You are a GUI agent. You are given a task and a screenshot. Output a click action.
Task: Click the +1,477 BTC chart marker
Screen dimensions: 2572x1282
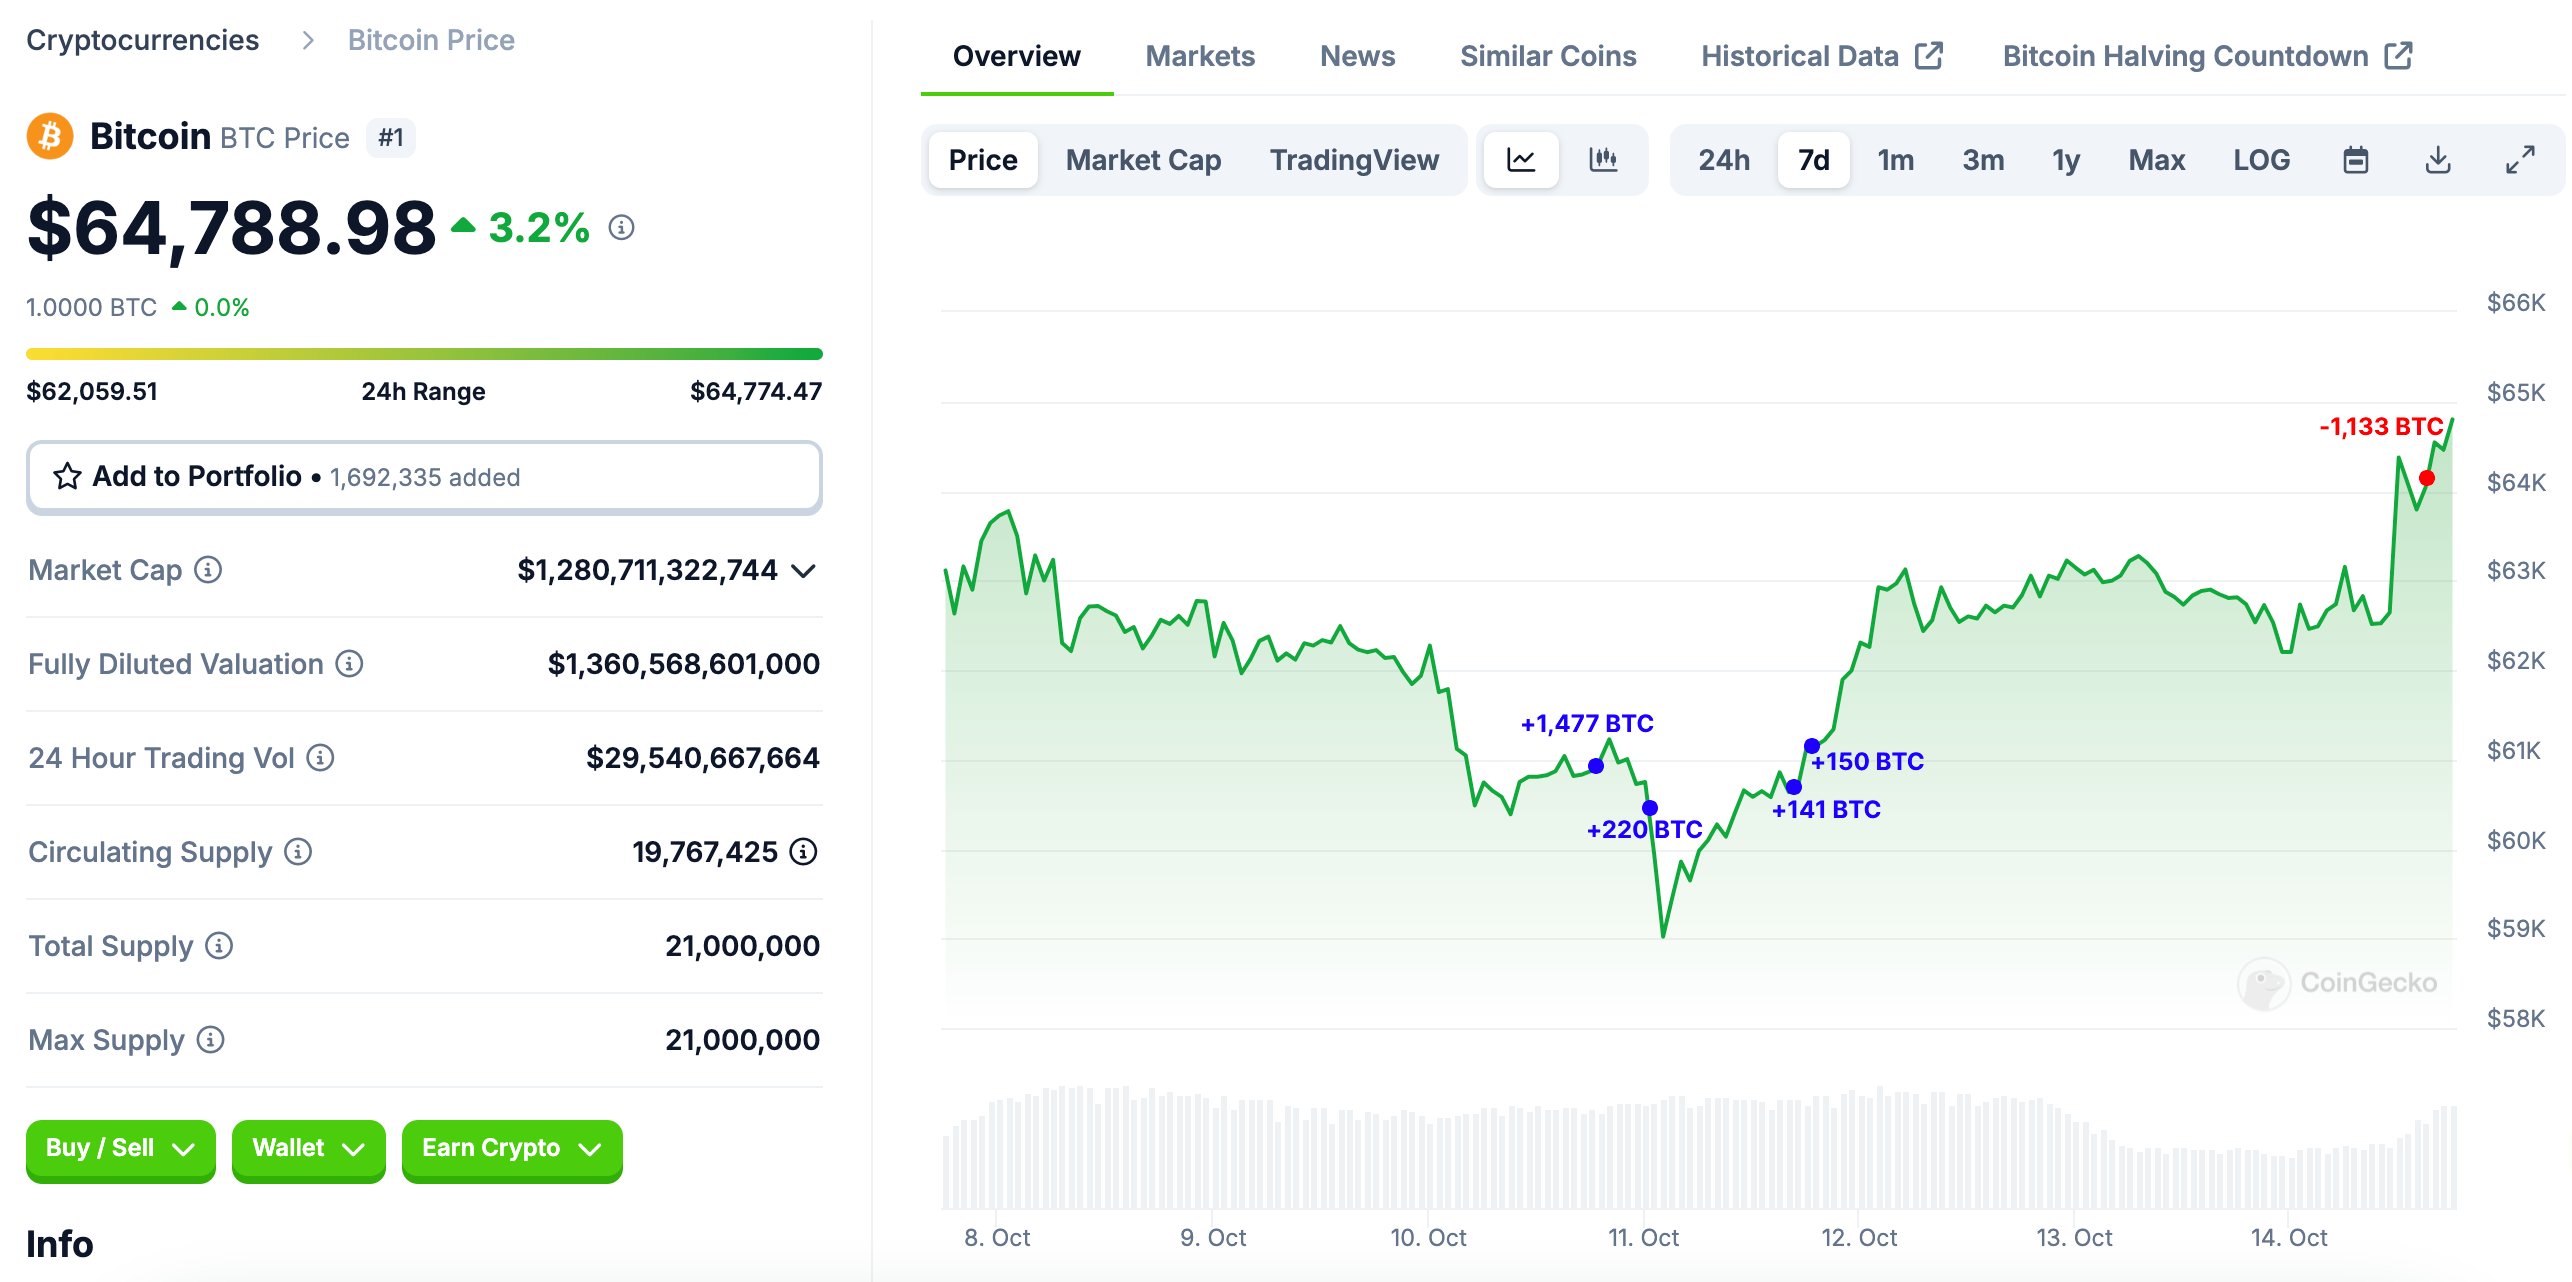tap(1596, 766)
